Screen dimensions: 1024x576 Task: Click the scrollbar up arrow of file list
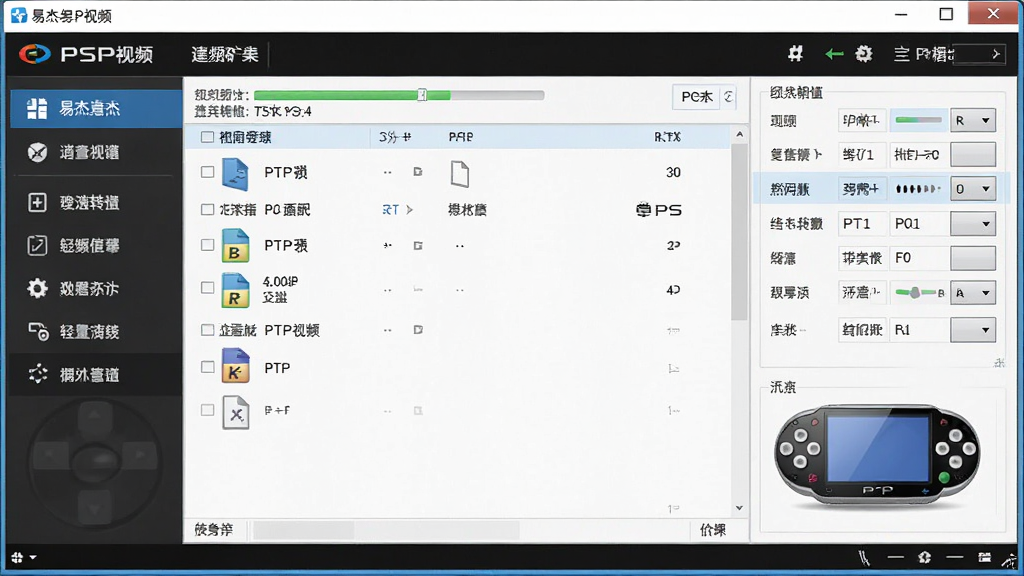click(x=739, y=134)
